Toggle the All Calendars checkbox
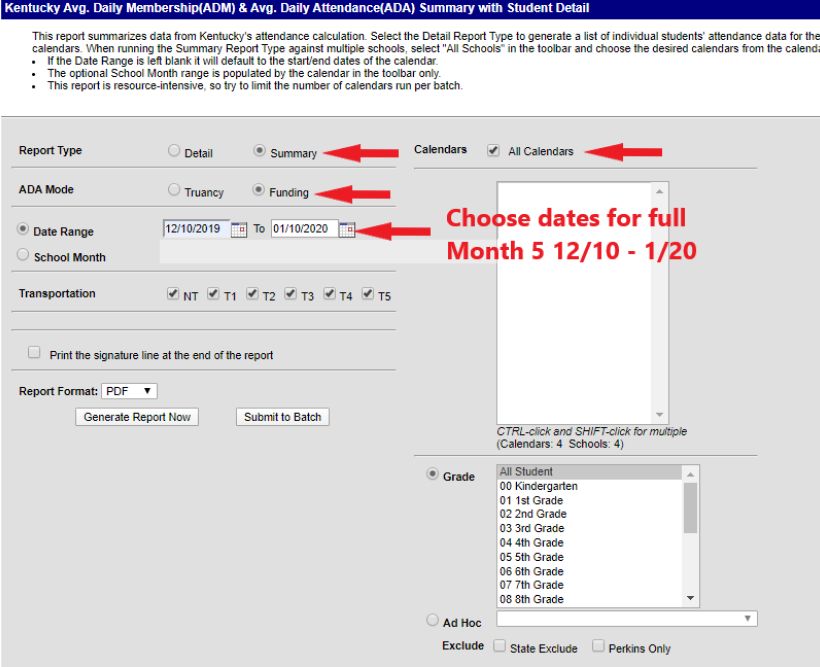The height and width of the screenshot is (667, 820). click(x=493, y=151)
